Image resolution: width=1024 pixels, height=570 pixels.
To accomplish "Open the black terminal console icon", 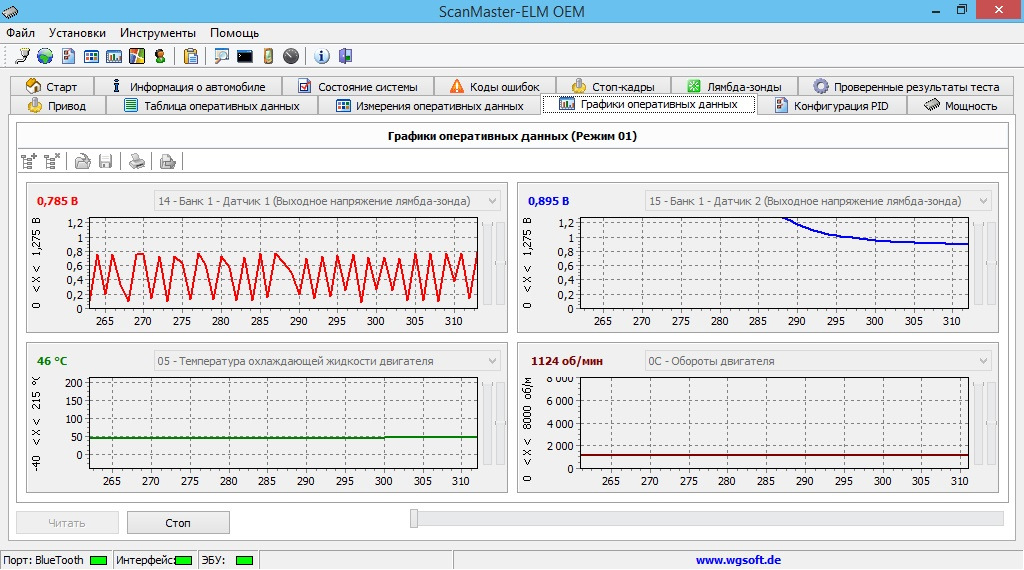I will tap(244, 56).
